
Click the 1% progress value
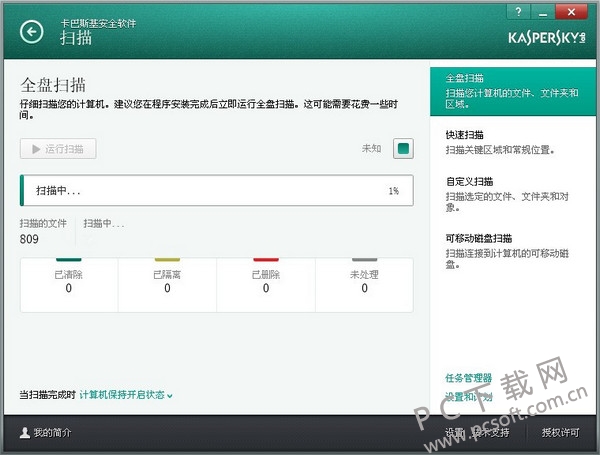pos(394,191)
